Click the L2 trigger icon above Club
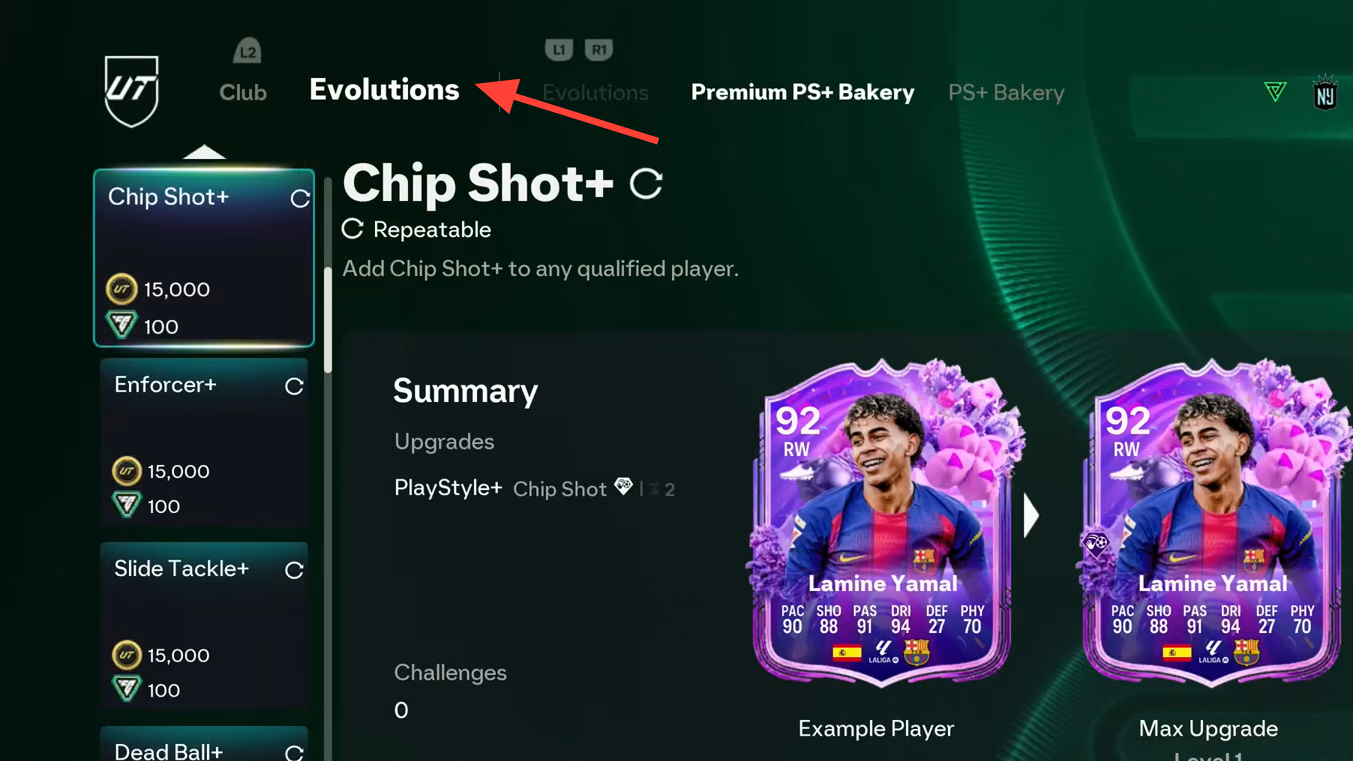The width and height of the screenshot is (1353, 761). 247,50
